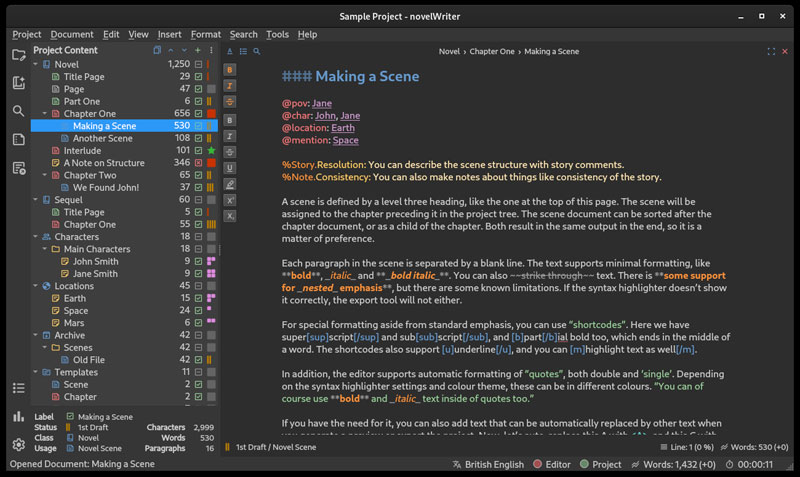Add new item with the green plus

(x=198, y=50)
